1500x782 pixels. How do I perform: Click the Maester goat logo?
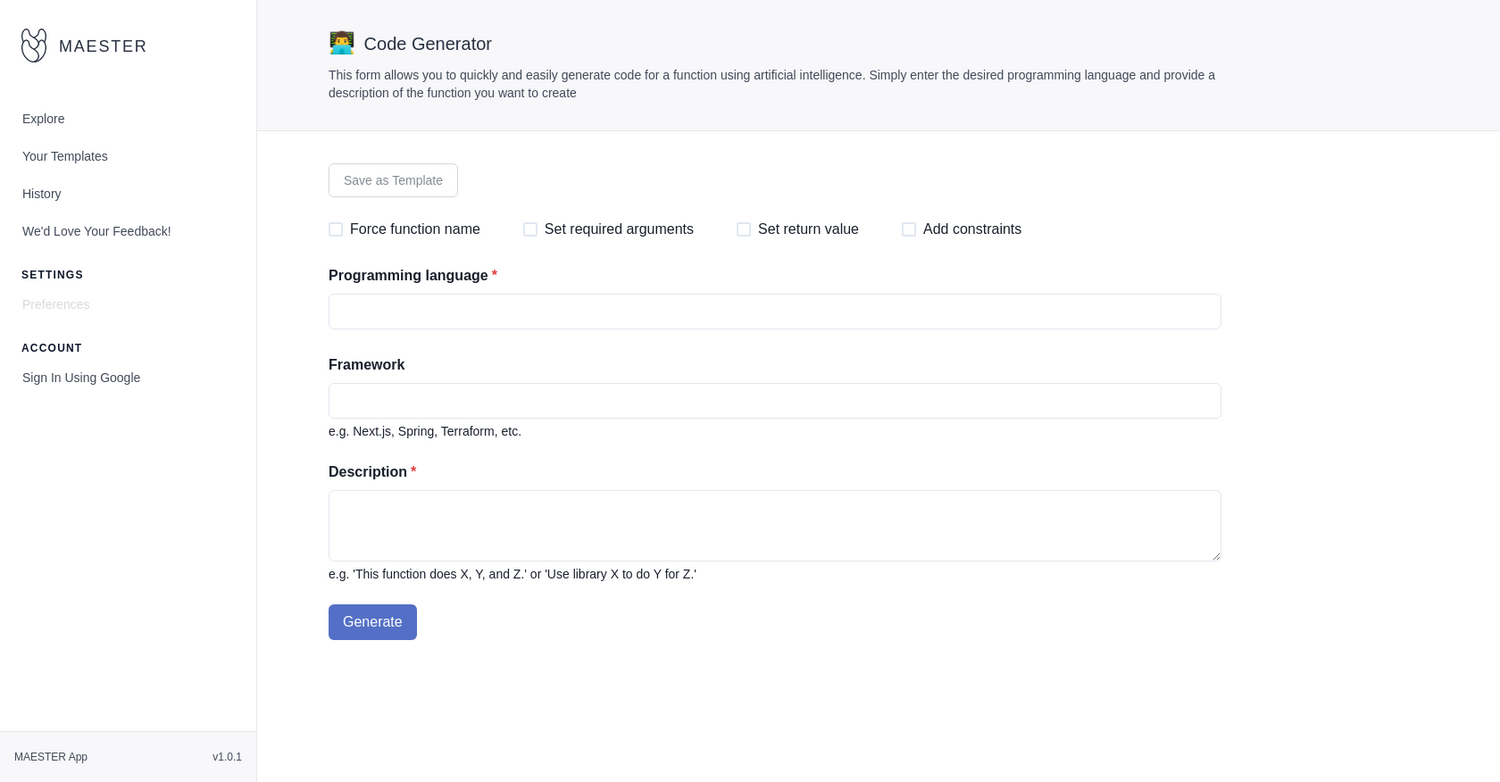33,45
